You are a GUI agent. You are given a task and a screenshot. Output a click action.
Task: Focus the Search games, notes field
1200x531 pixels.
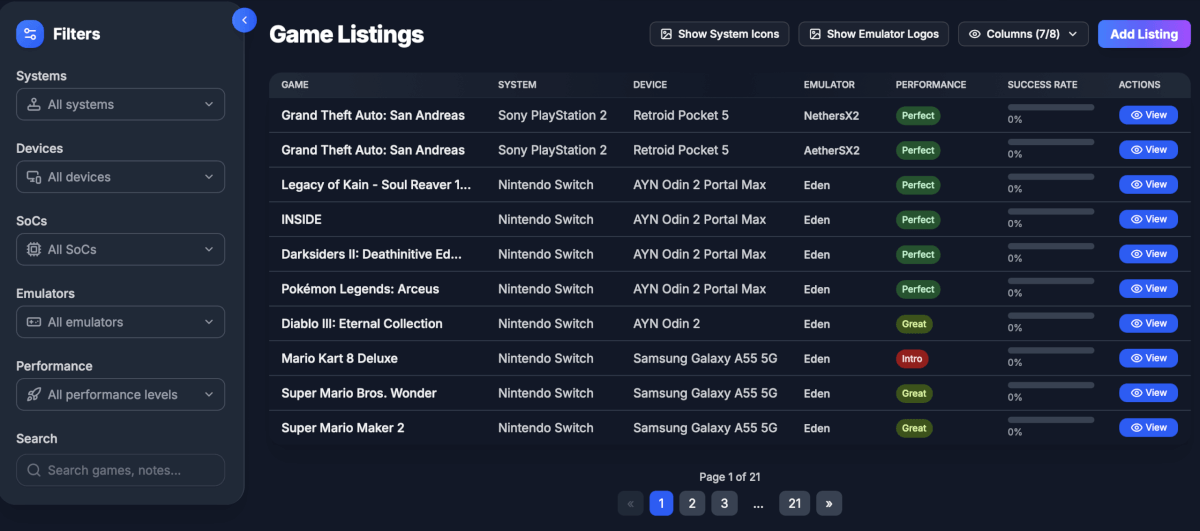120,470
